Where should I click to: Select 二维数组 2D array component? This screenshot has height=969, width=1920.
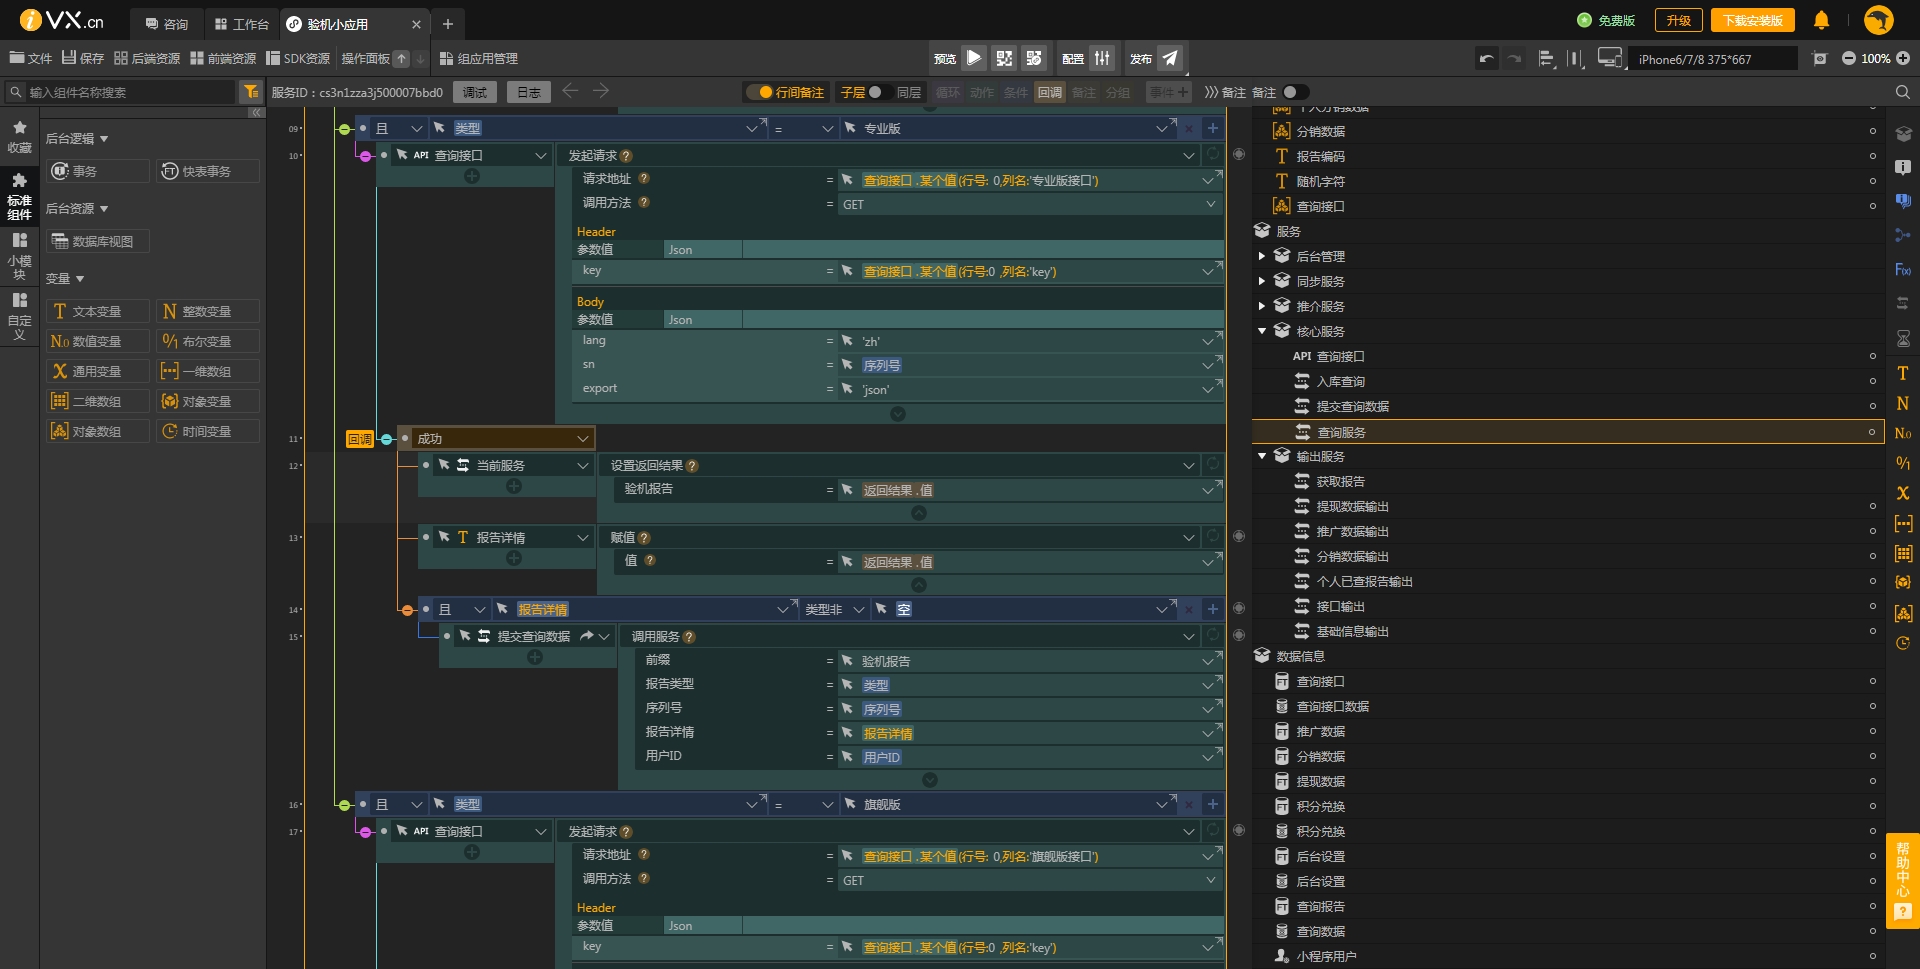[x=98, y=401]
